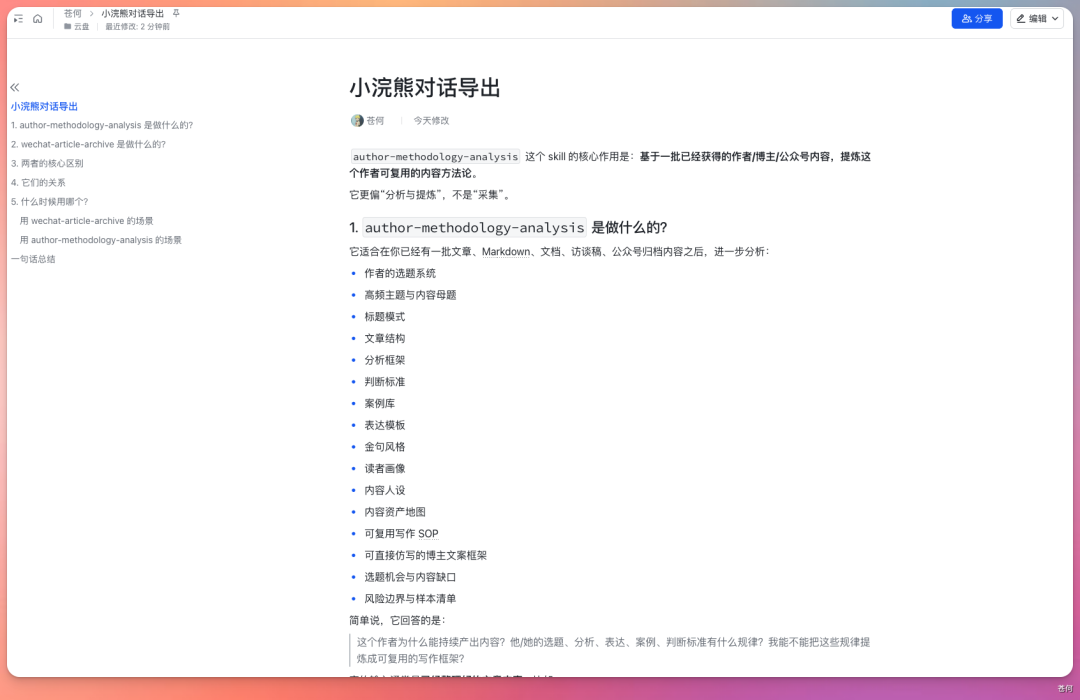The height and width of the screenshot is (700, 1080).
Task: Open the 编辑 mode dropdown
Action: (1037, 19)
